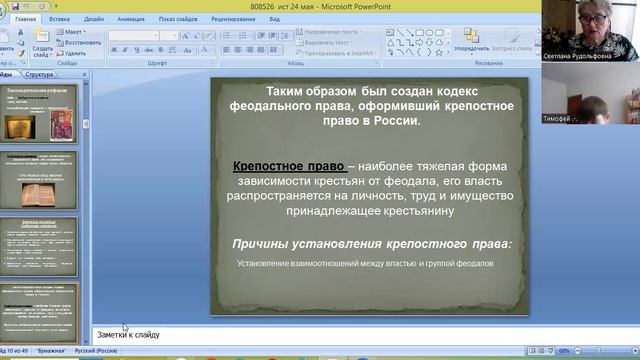Justify the text alignment

[261, 50]
